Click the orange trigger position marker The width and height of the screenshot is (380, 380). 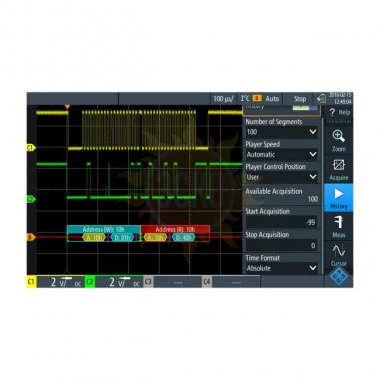point(67,107)
